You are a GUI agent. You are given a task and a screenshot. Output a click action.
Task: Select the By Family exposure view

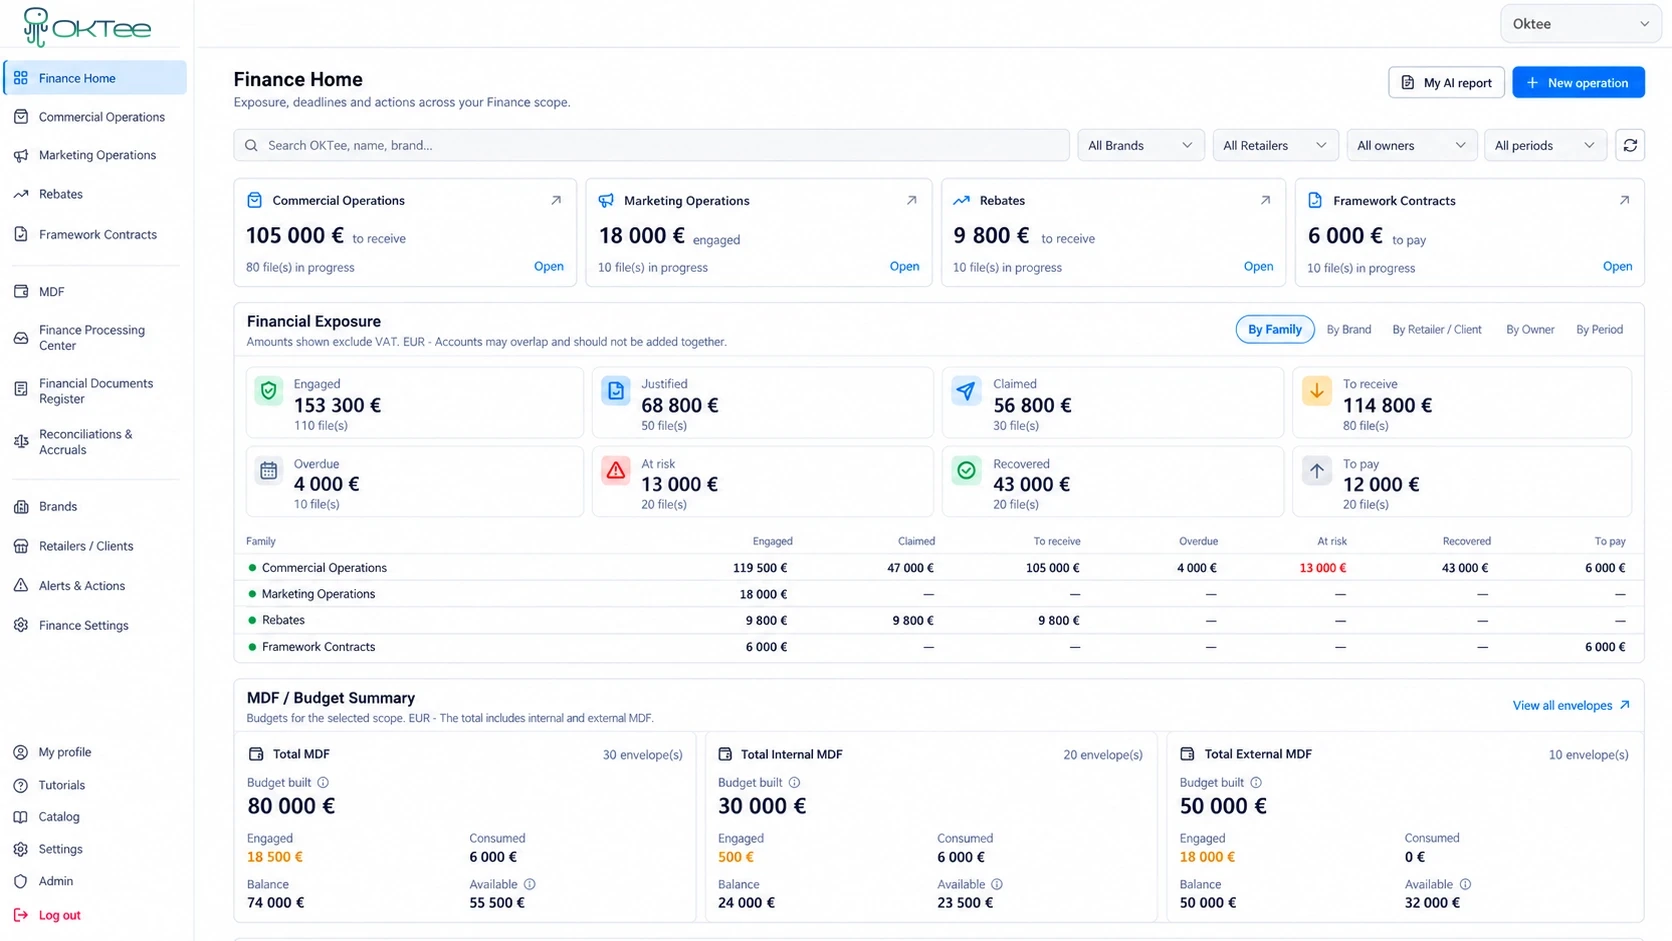coord(1275,329)
